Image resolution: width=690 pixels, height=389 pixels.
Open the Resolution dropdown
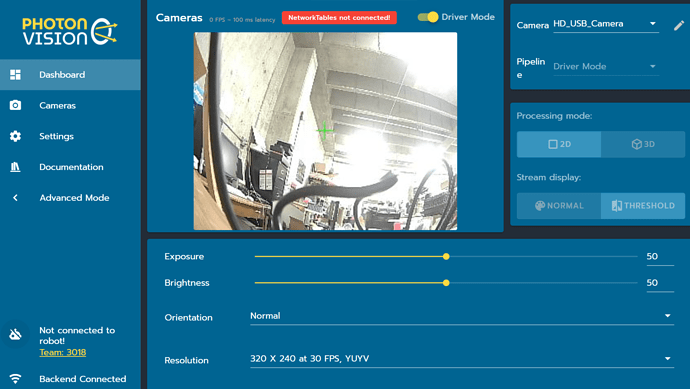(462, 359)
